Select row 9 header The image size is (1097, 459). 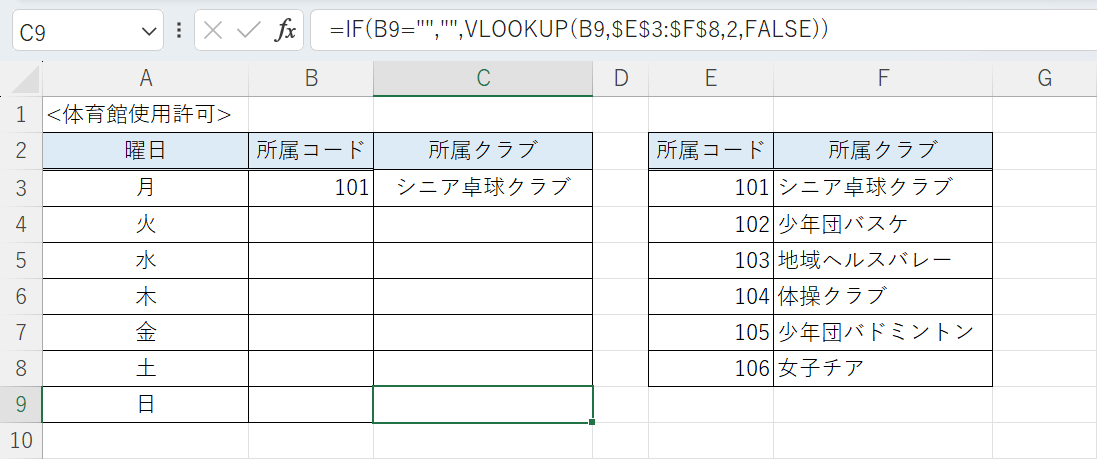[x=21, y=404]
